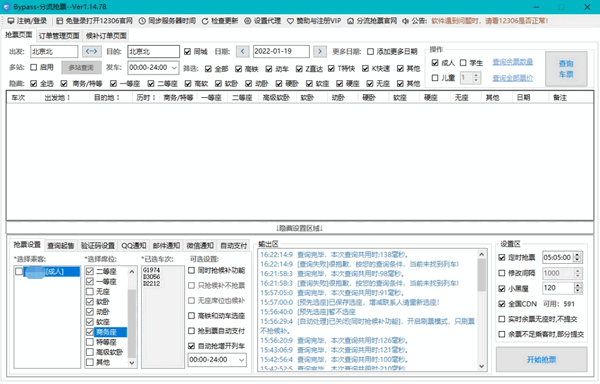This screenshot has width=600, height=384.
Task: Swap departure and destination stations
Action: [x=91, y=51]
